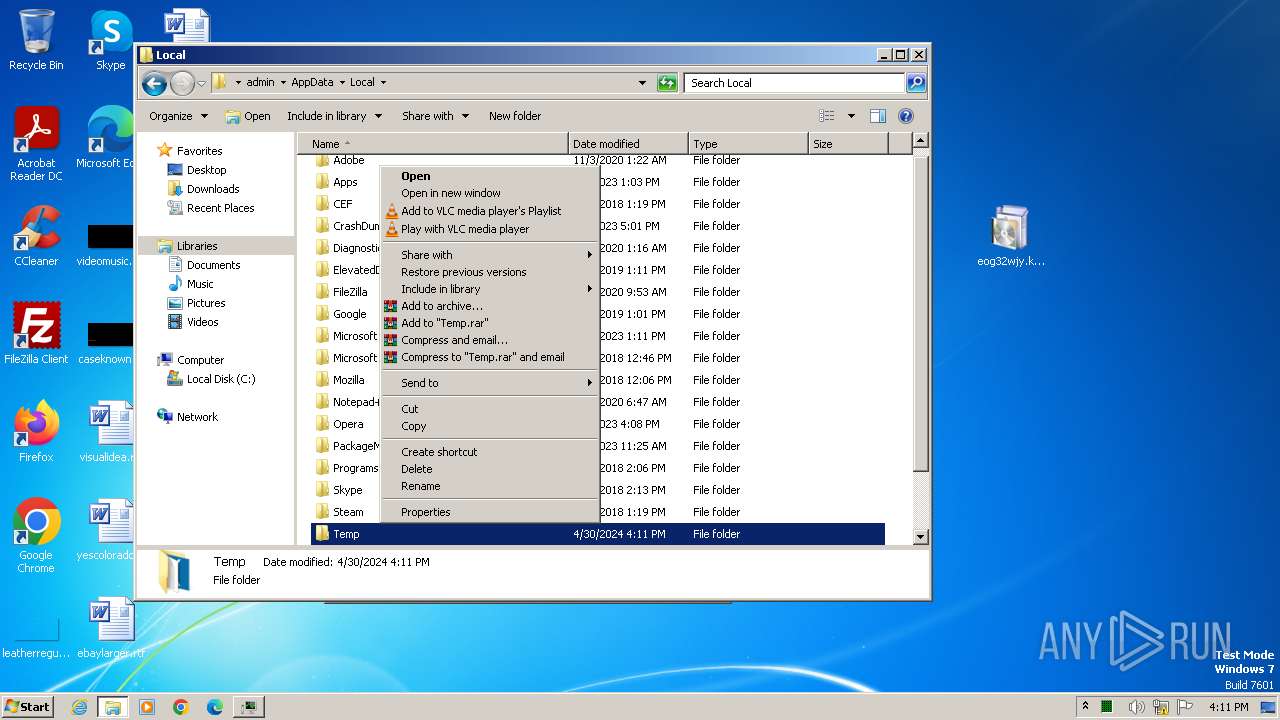Open Internet Explorer from taskbar

pos(79,707)
